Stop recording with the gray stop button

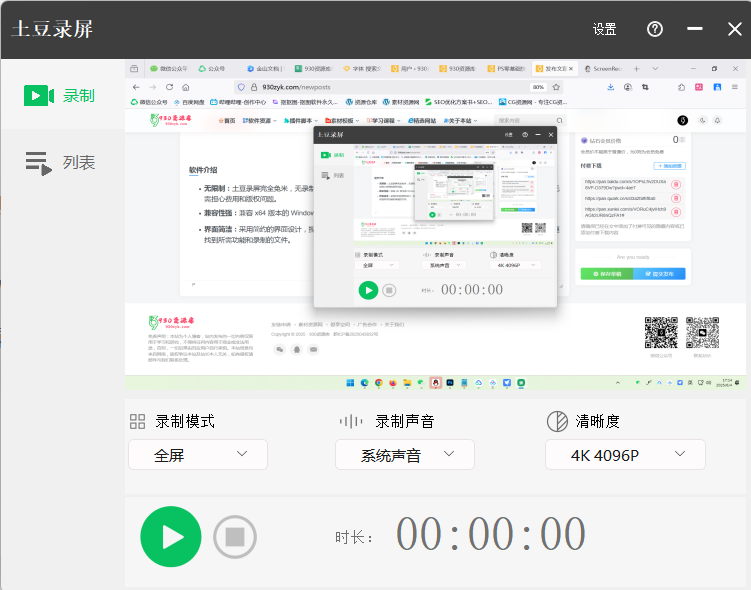click(x=235, y=537)
